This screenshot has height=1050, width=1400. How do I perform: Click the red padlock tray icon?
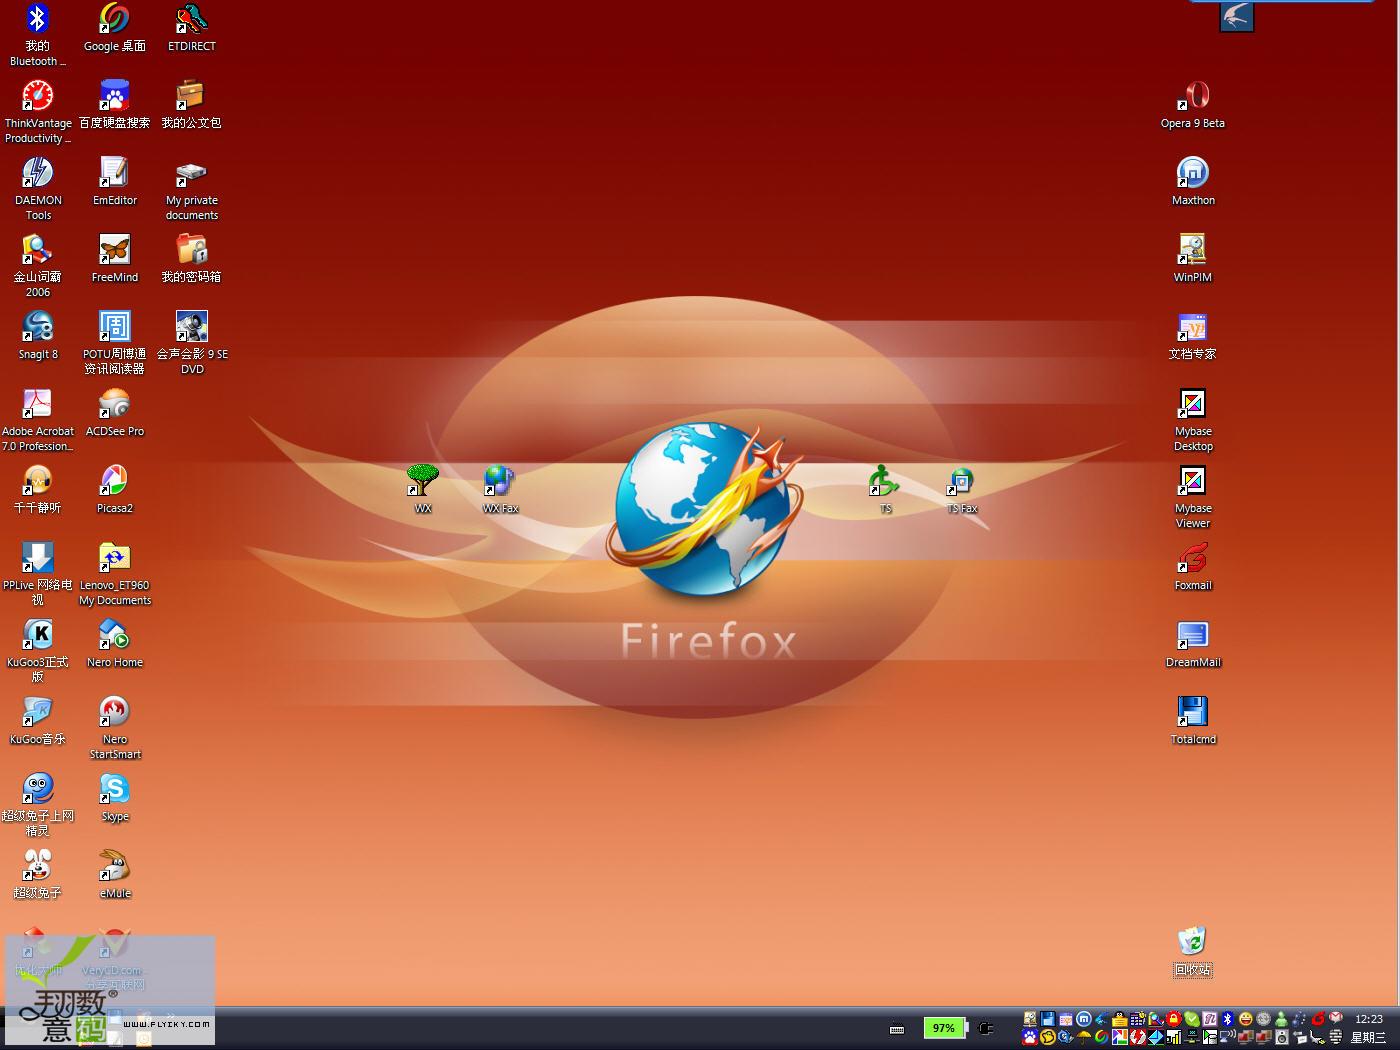[1174, 1019]
